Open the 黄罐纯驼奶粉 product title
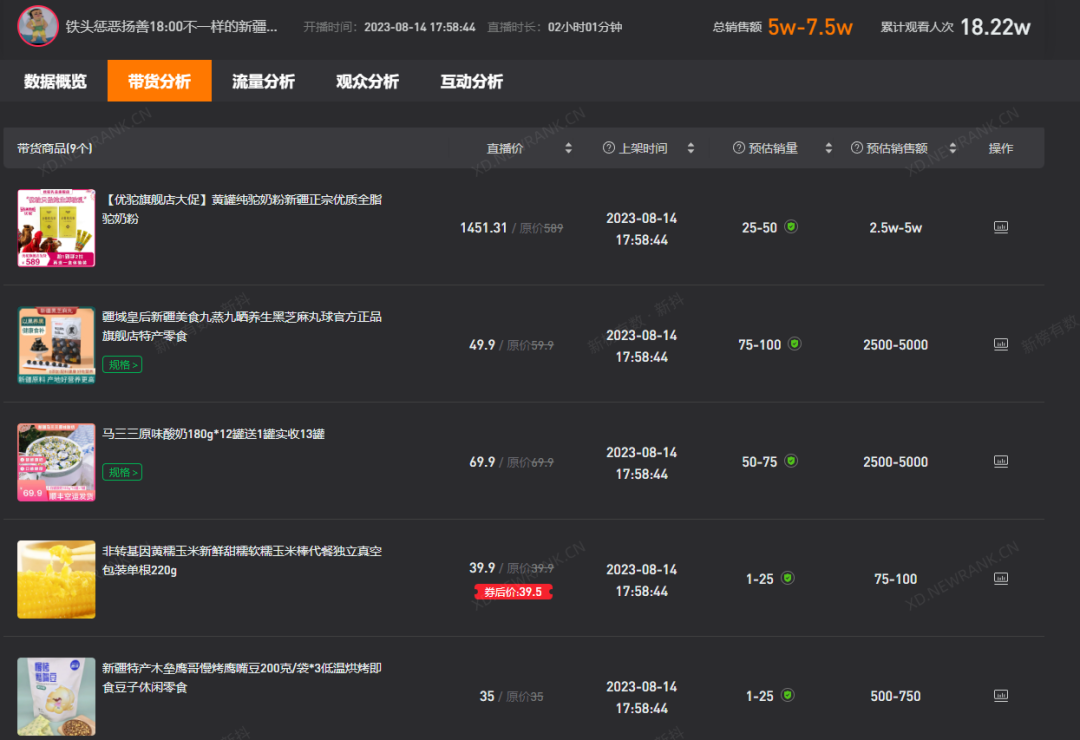Image resolution: width=1080 pixels, height=740 pixels. point(242,209)
